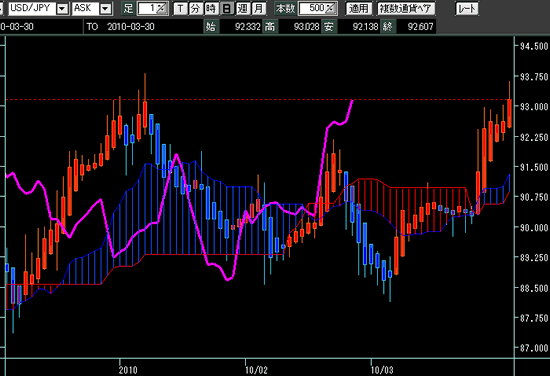The width and height of the screenshot is (550, 376).
Task: Click the TO date 2010-03-30 field
Action: (x=130, y=27)
